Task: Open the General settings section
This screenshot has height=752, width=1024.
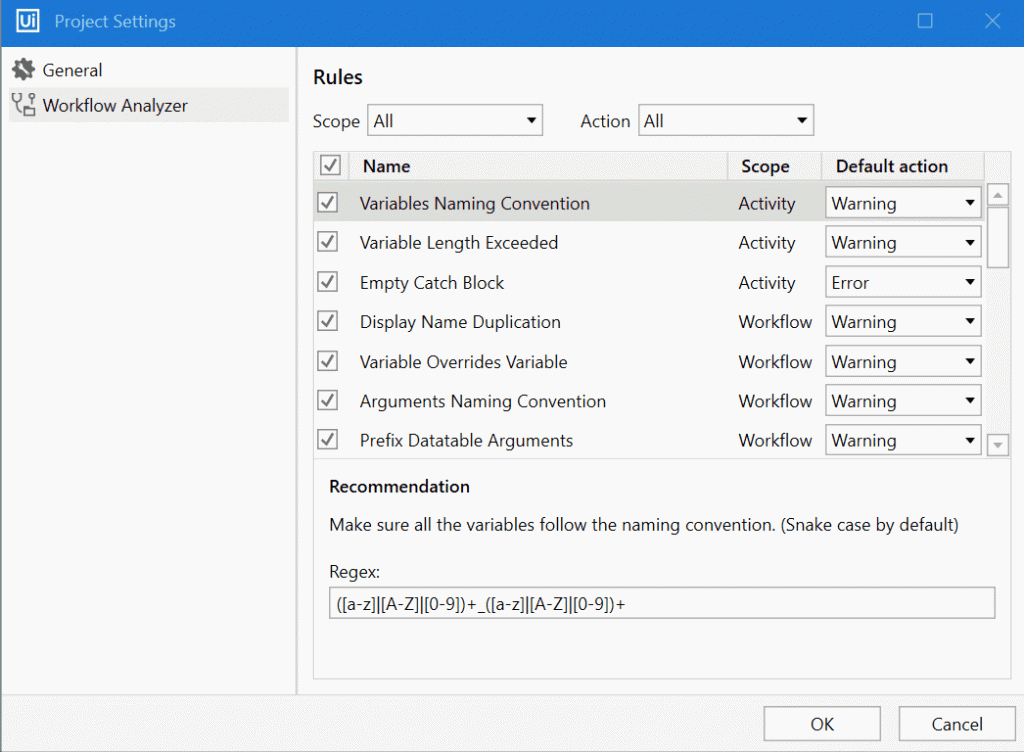Action: coord(149,70)
